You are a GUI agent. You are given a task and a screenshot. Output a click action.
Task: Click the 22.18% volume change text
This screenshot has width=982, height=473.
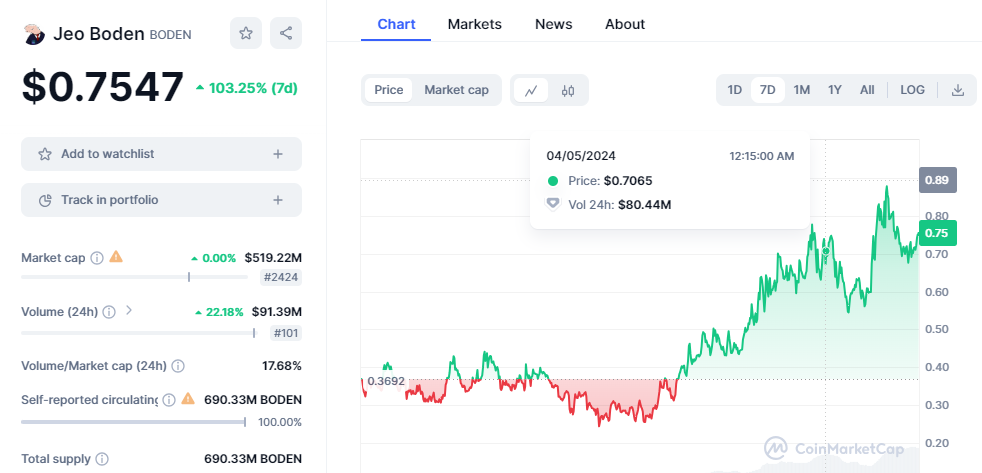224,312
